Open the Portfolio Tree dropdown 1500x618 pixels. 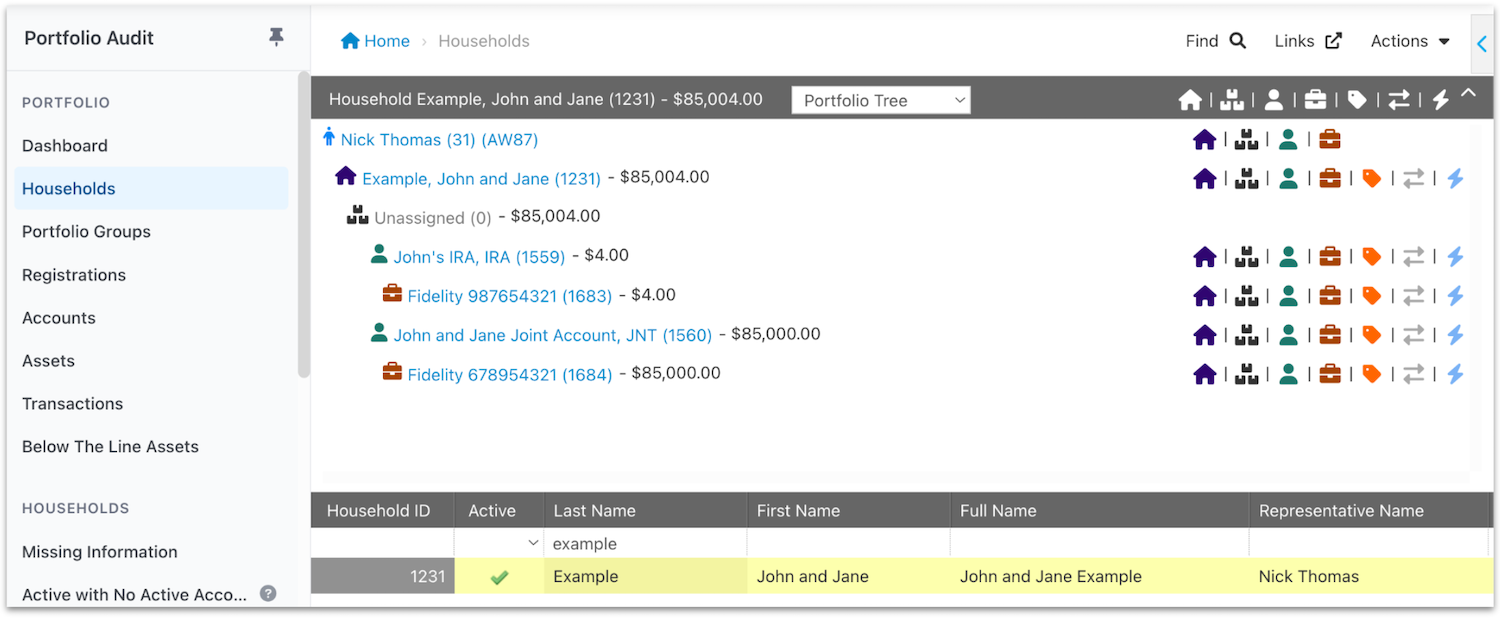point(881,100)
